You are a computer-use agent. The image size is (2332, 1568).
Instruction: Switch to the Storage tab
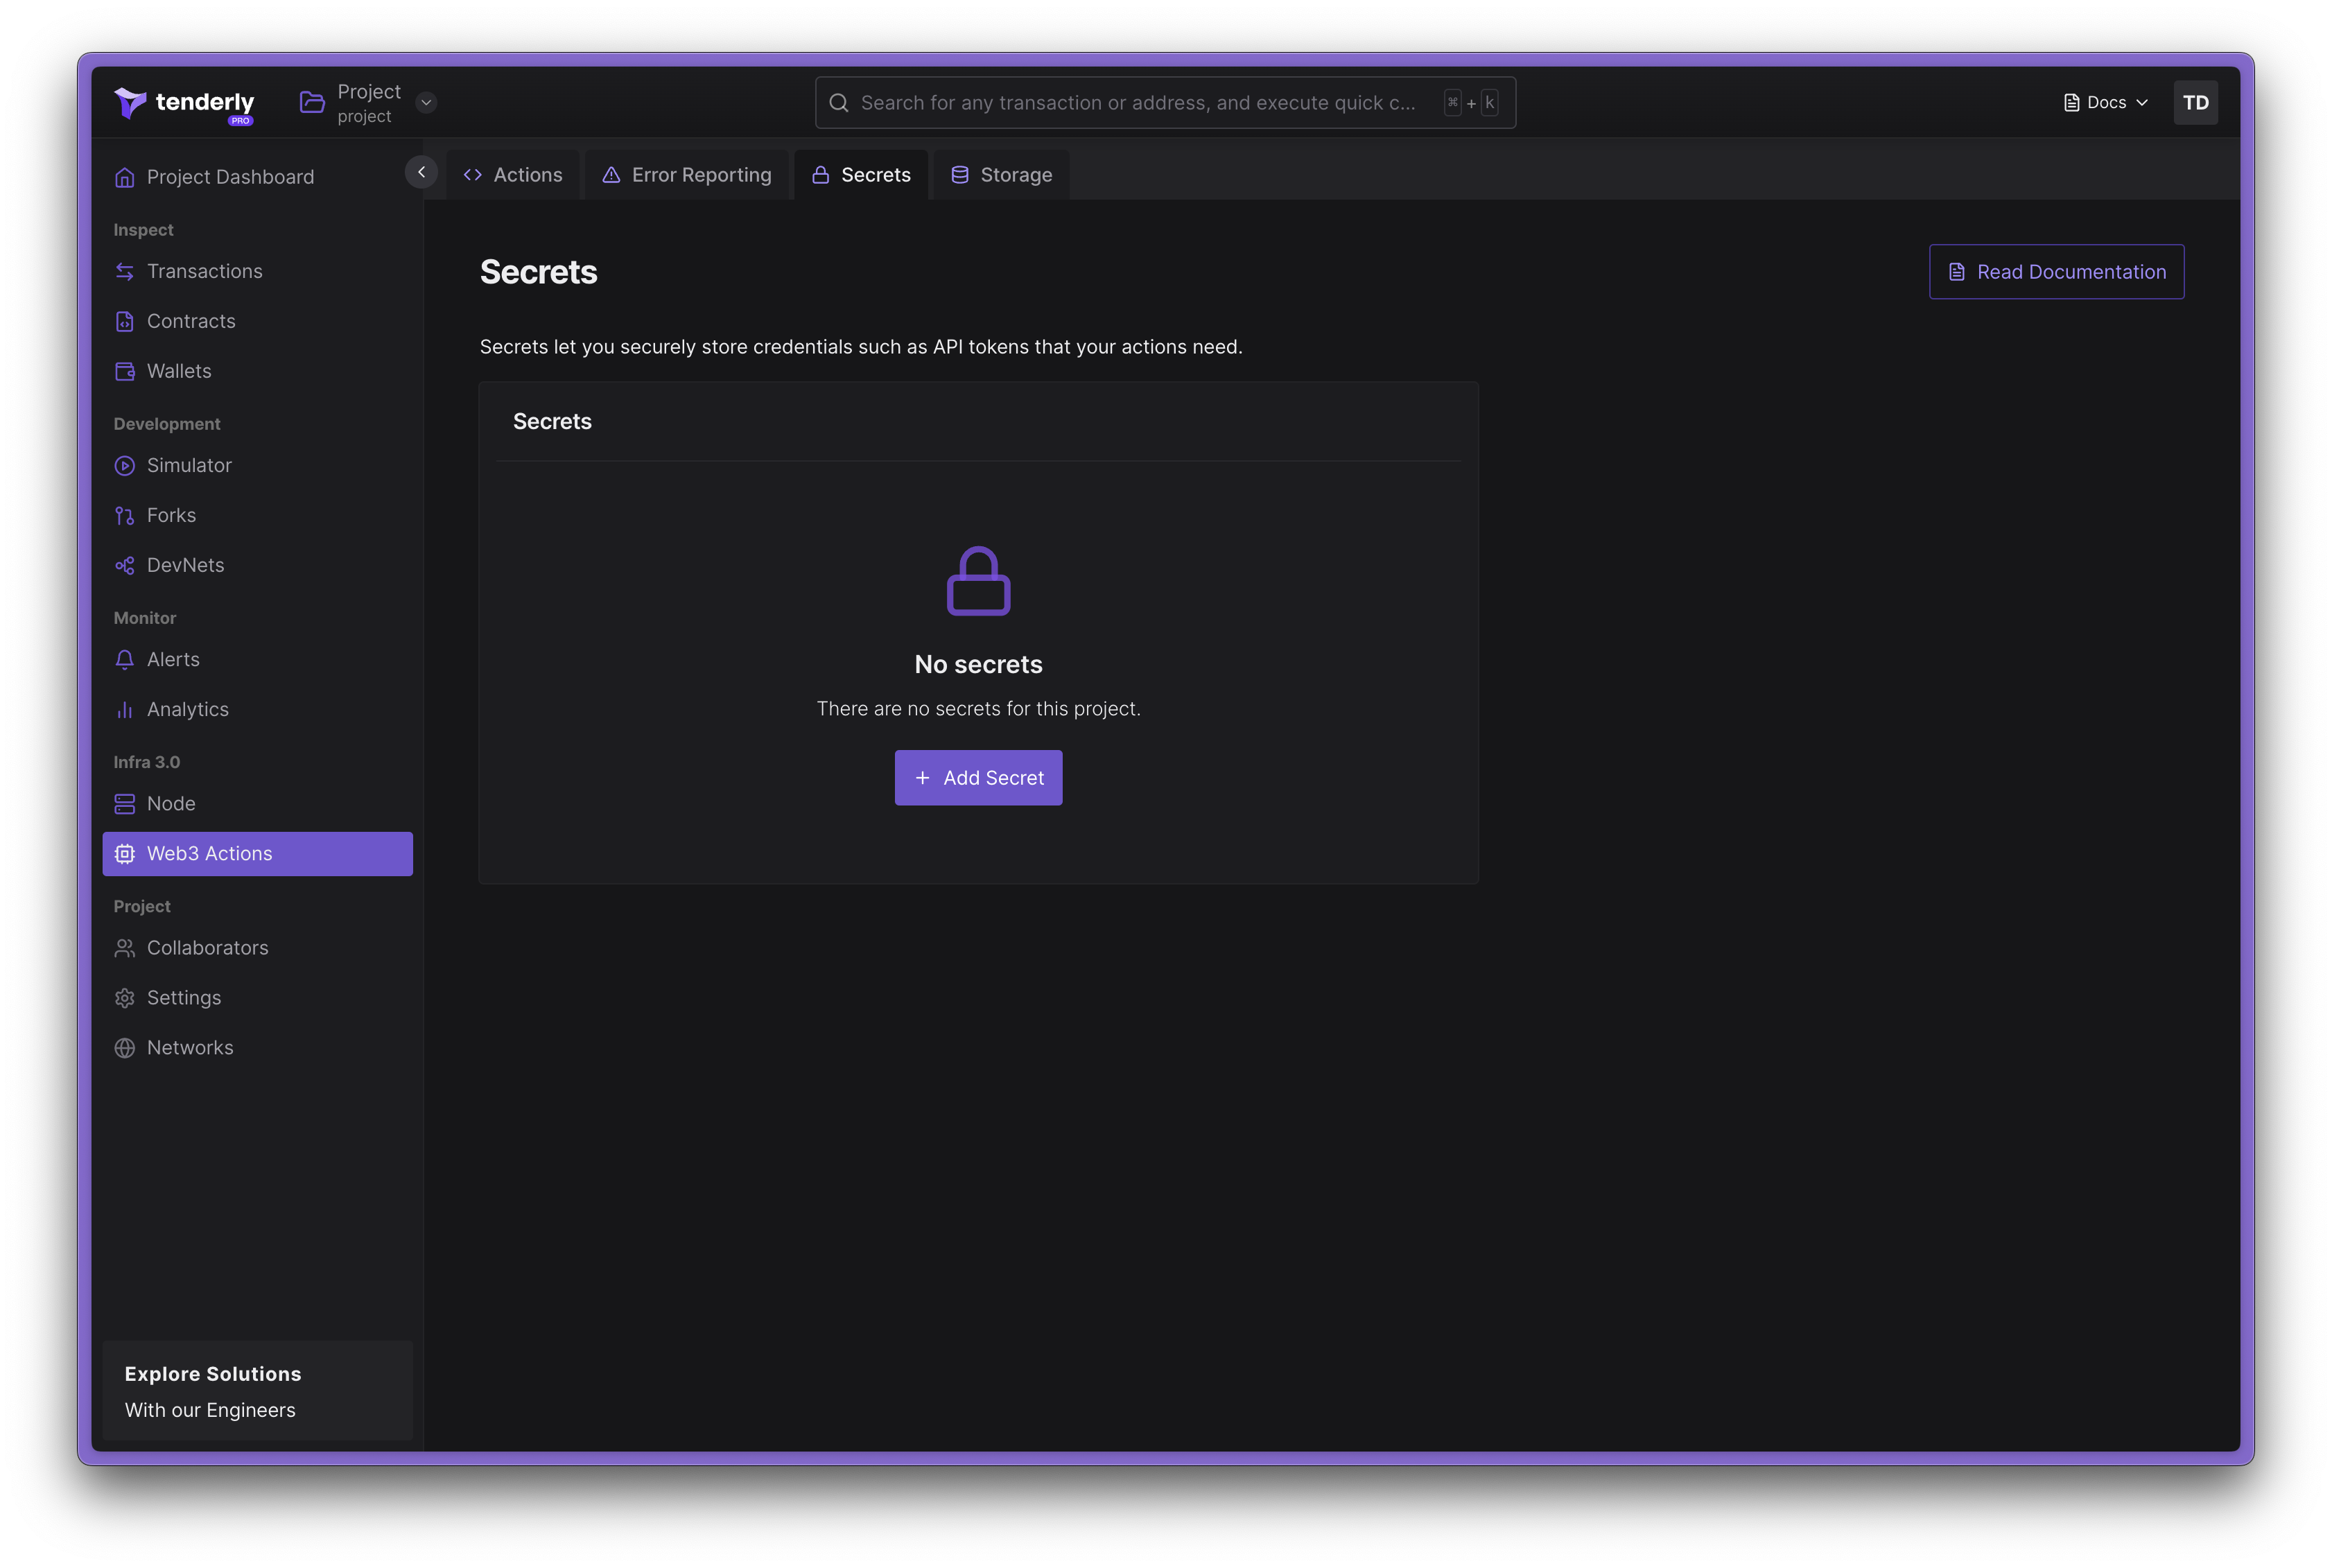pos(1001,174)
